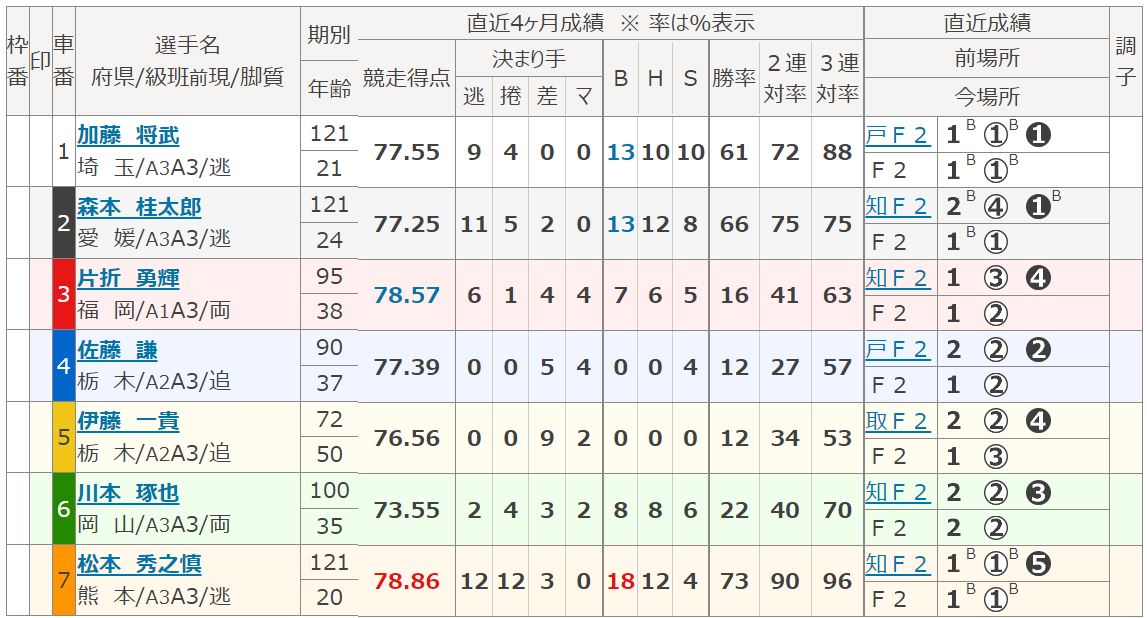
Task: Click 知F2 previous venue link for 川本
Action: coord(897,492)
